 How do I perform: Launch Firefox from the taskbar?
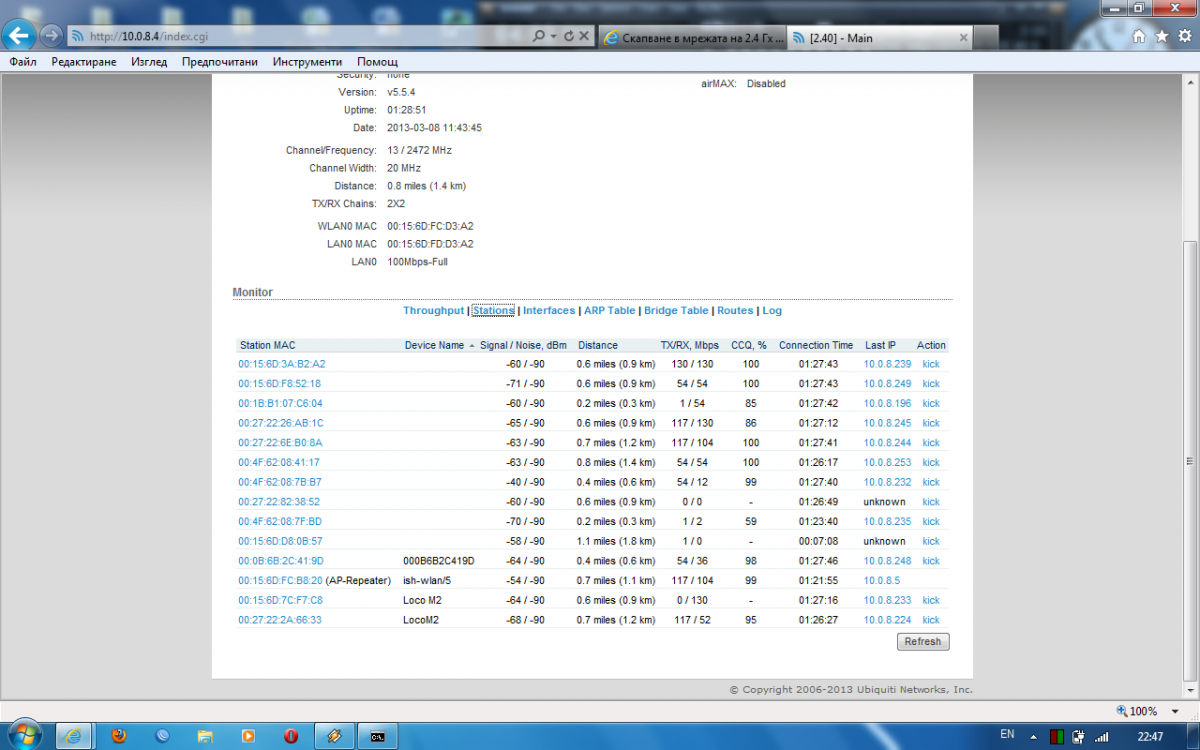click(119, 735)
